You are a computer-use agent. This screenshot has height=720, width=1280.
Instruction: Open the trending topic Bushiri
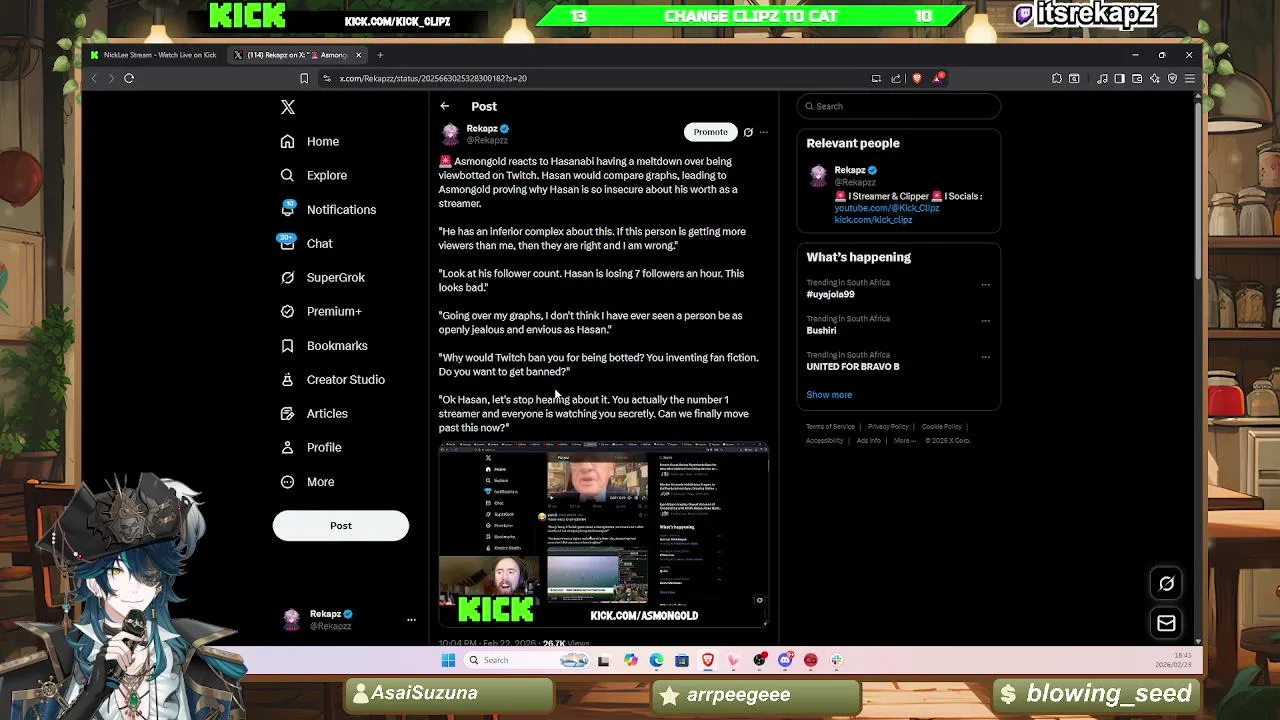pyautogui.click(x=821, y=331)
